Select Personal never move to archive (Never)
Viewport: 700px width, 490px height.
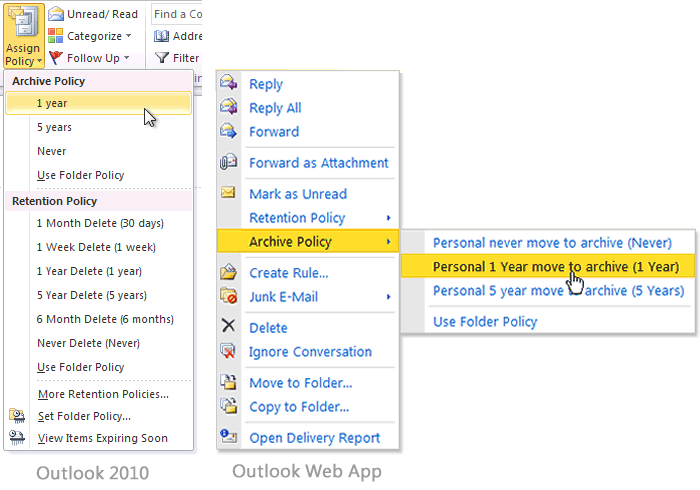552,243
